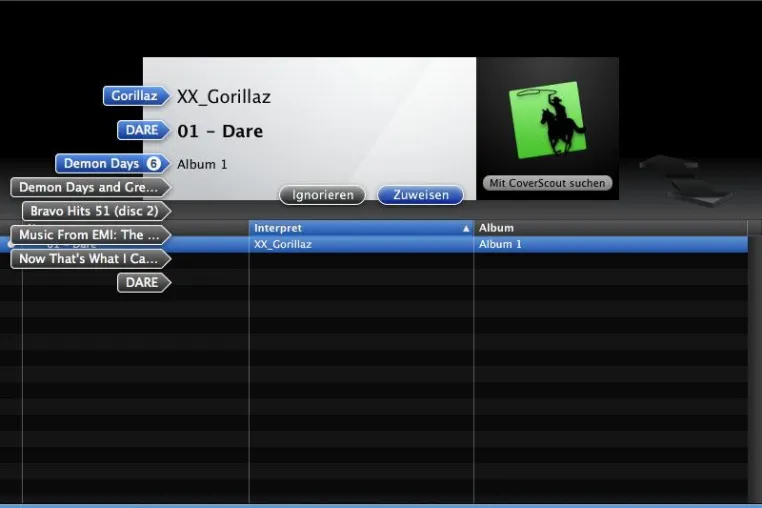The height and width of the screenshot is (508, 762).
Task: Pick the Demon Days and Gre... suggestion
Action: tap(90, 187)
